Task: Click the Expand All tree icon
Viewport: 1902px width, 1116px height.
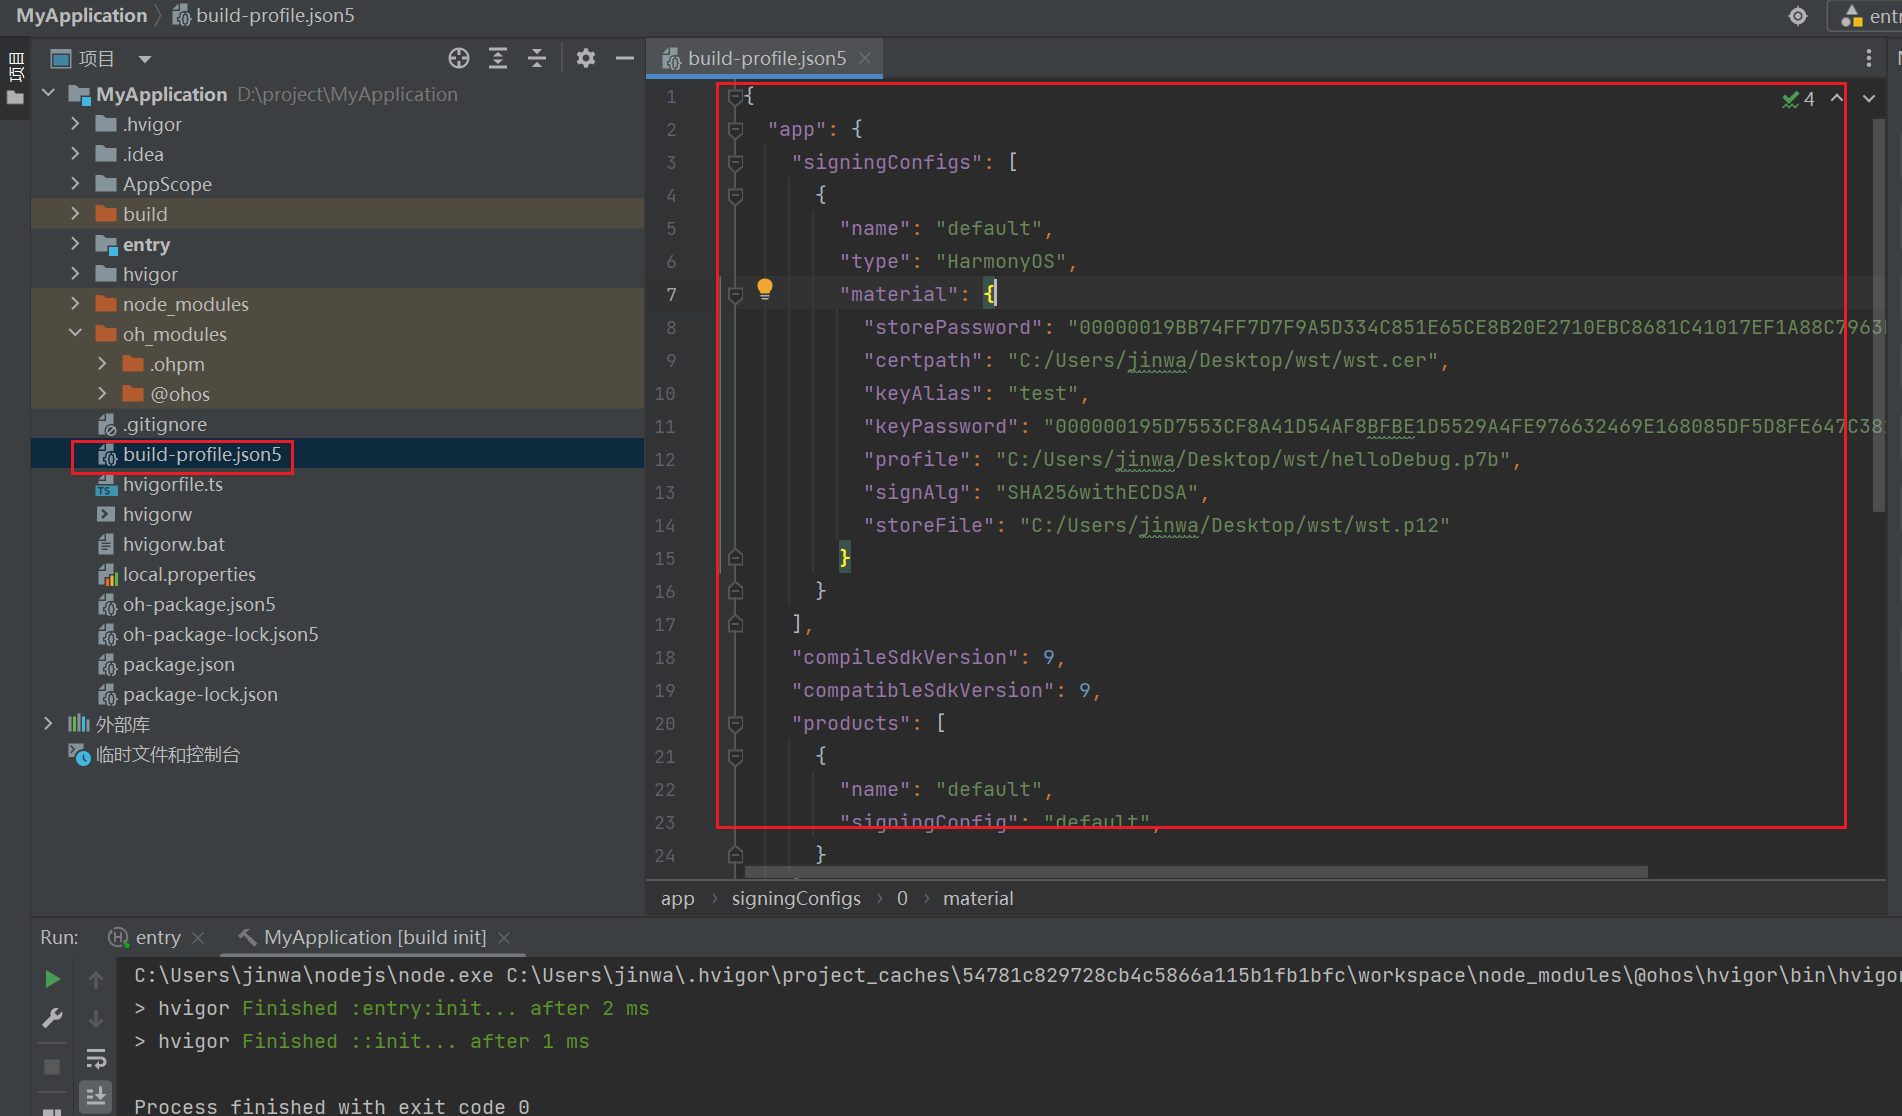Action: (498, 58)
